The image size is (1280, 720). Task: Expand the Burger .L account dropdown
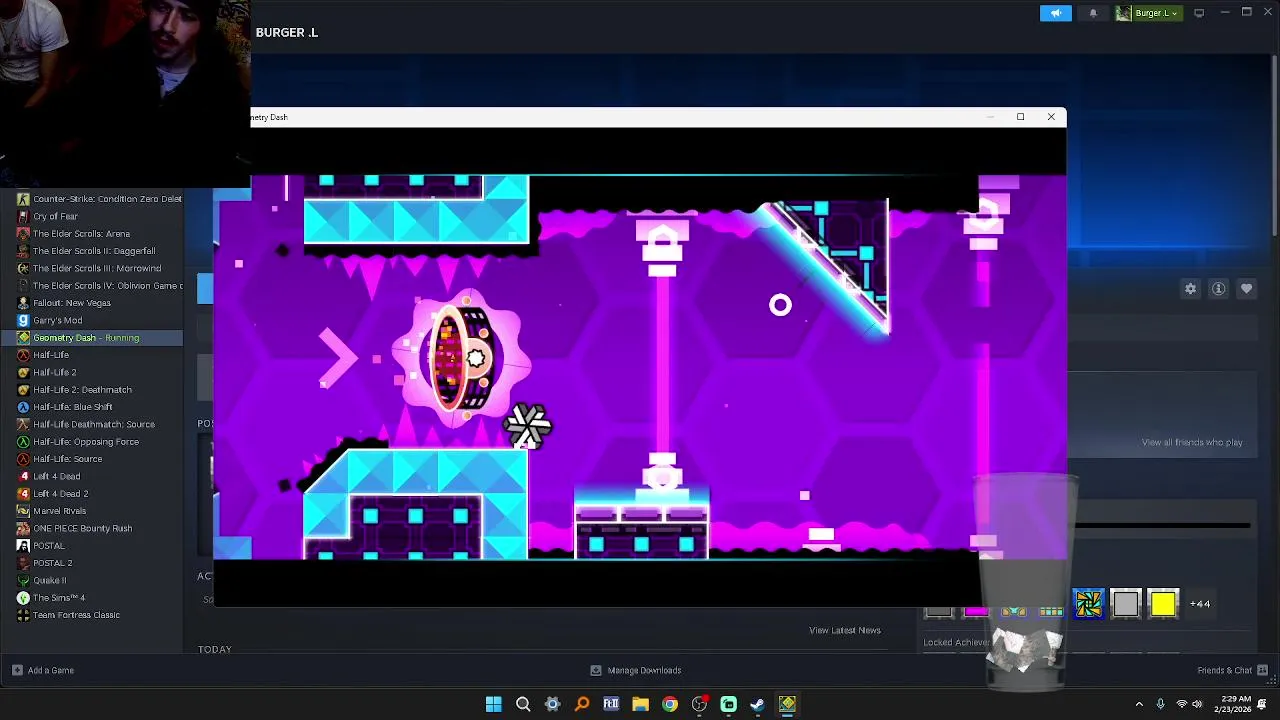tap(1149, 13)
